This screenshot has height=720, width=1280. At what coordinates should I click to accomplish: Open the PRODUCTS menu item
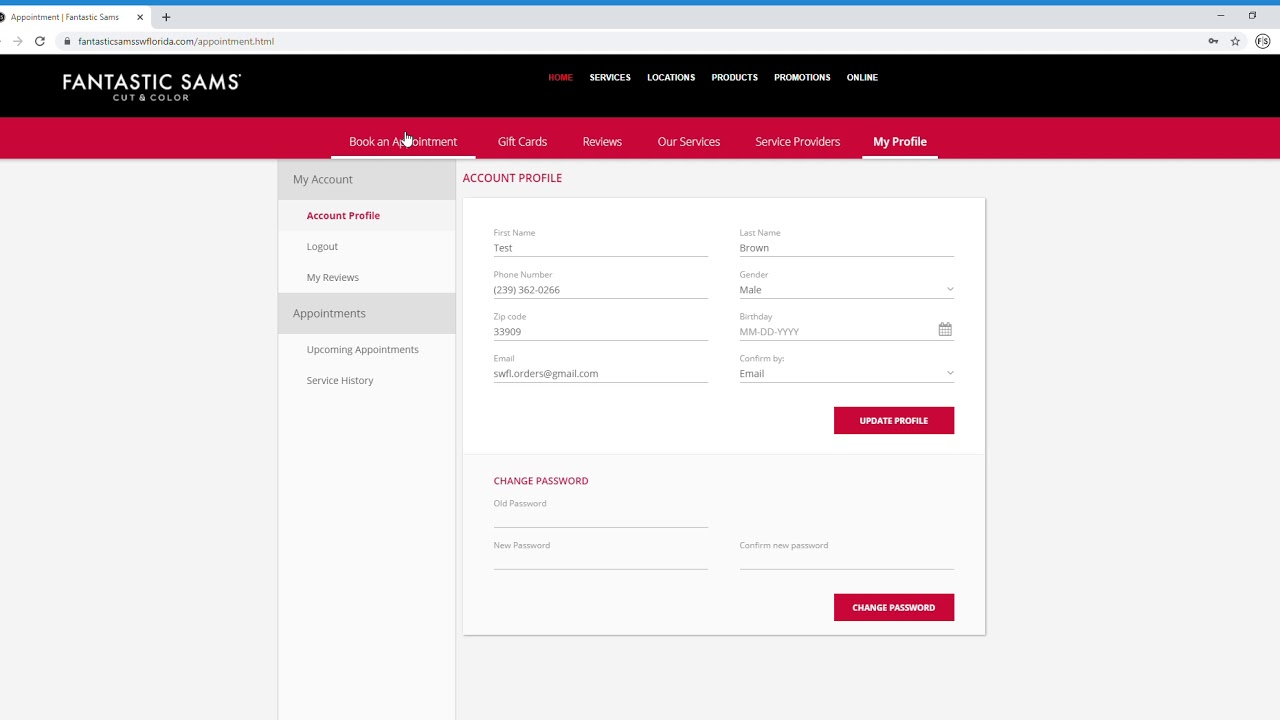(x=734, y=77)
